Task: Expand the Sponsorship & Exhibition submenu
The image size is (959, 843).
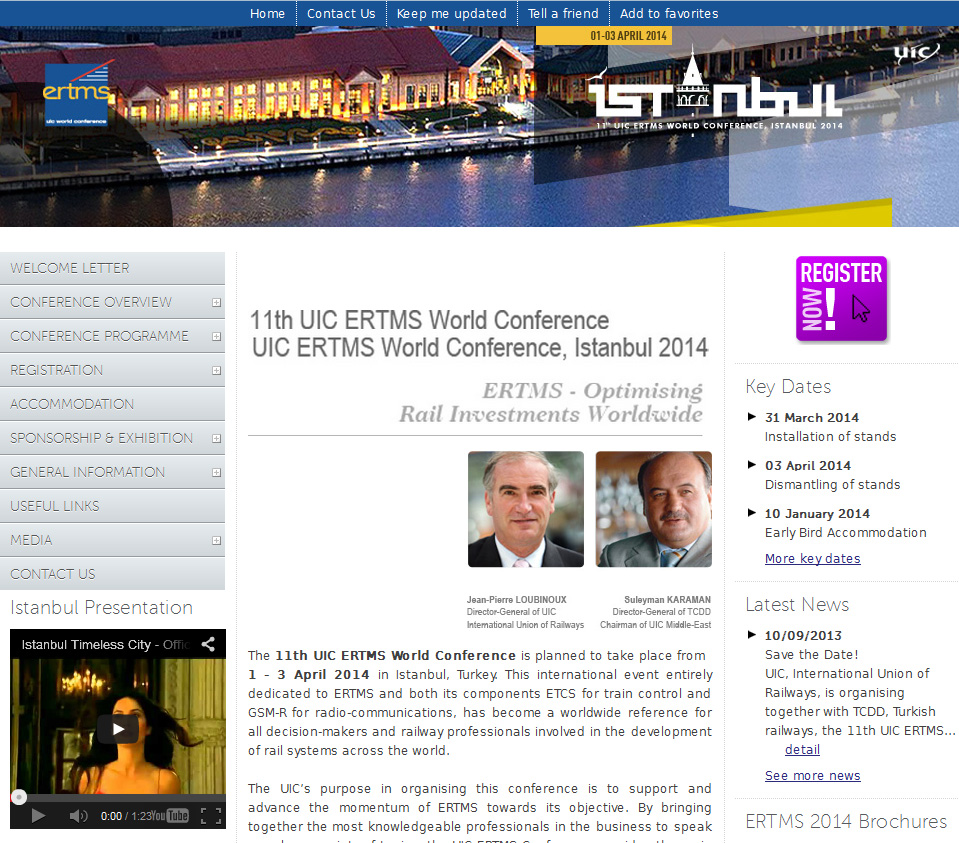Action: click(216, 438)
